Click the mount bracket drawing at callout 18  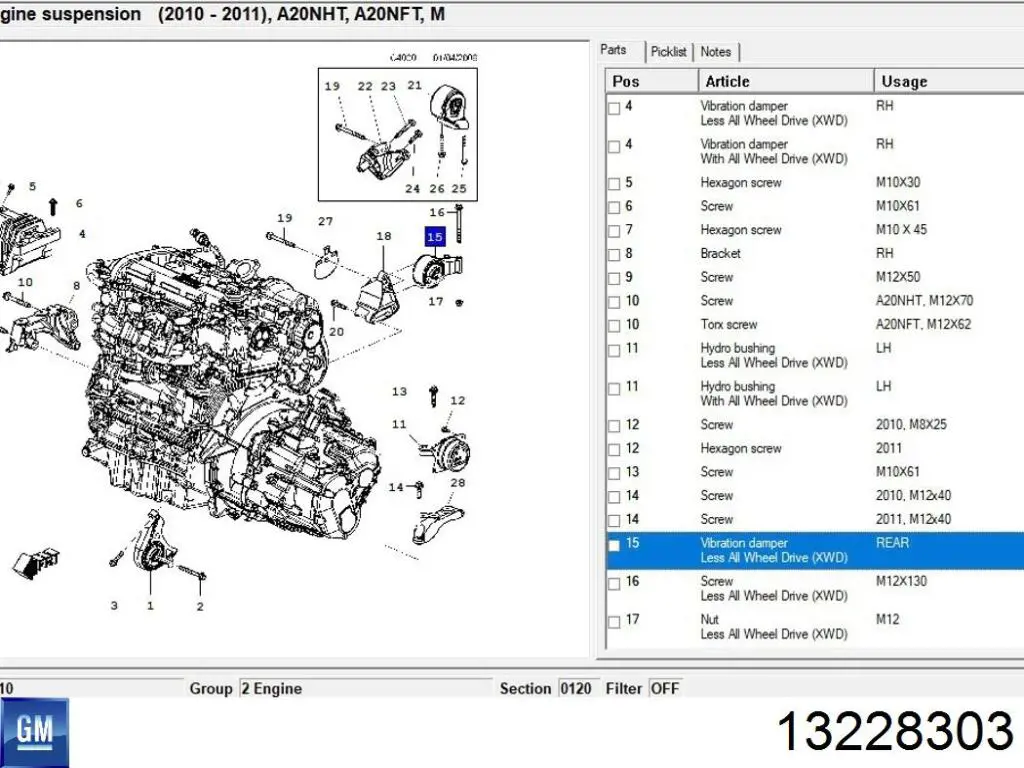pos(377,298)
